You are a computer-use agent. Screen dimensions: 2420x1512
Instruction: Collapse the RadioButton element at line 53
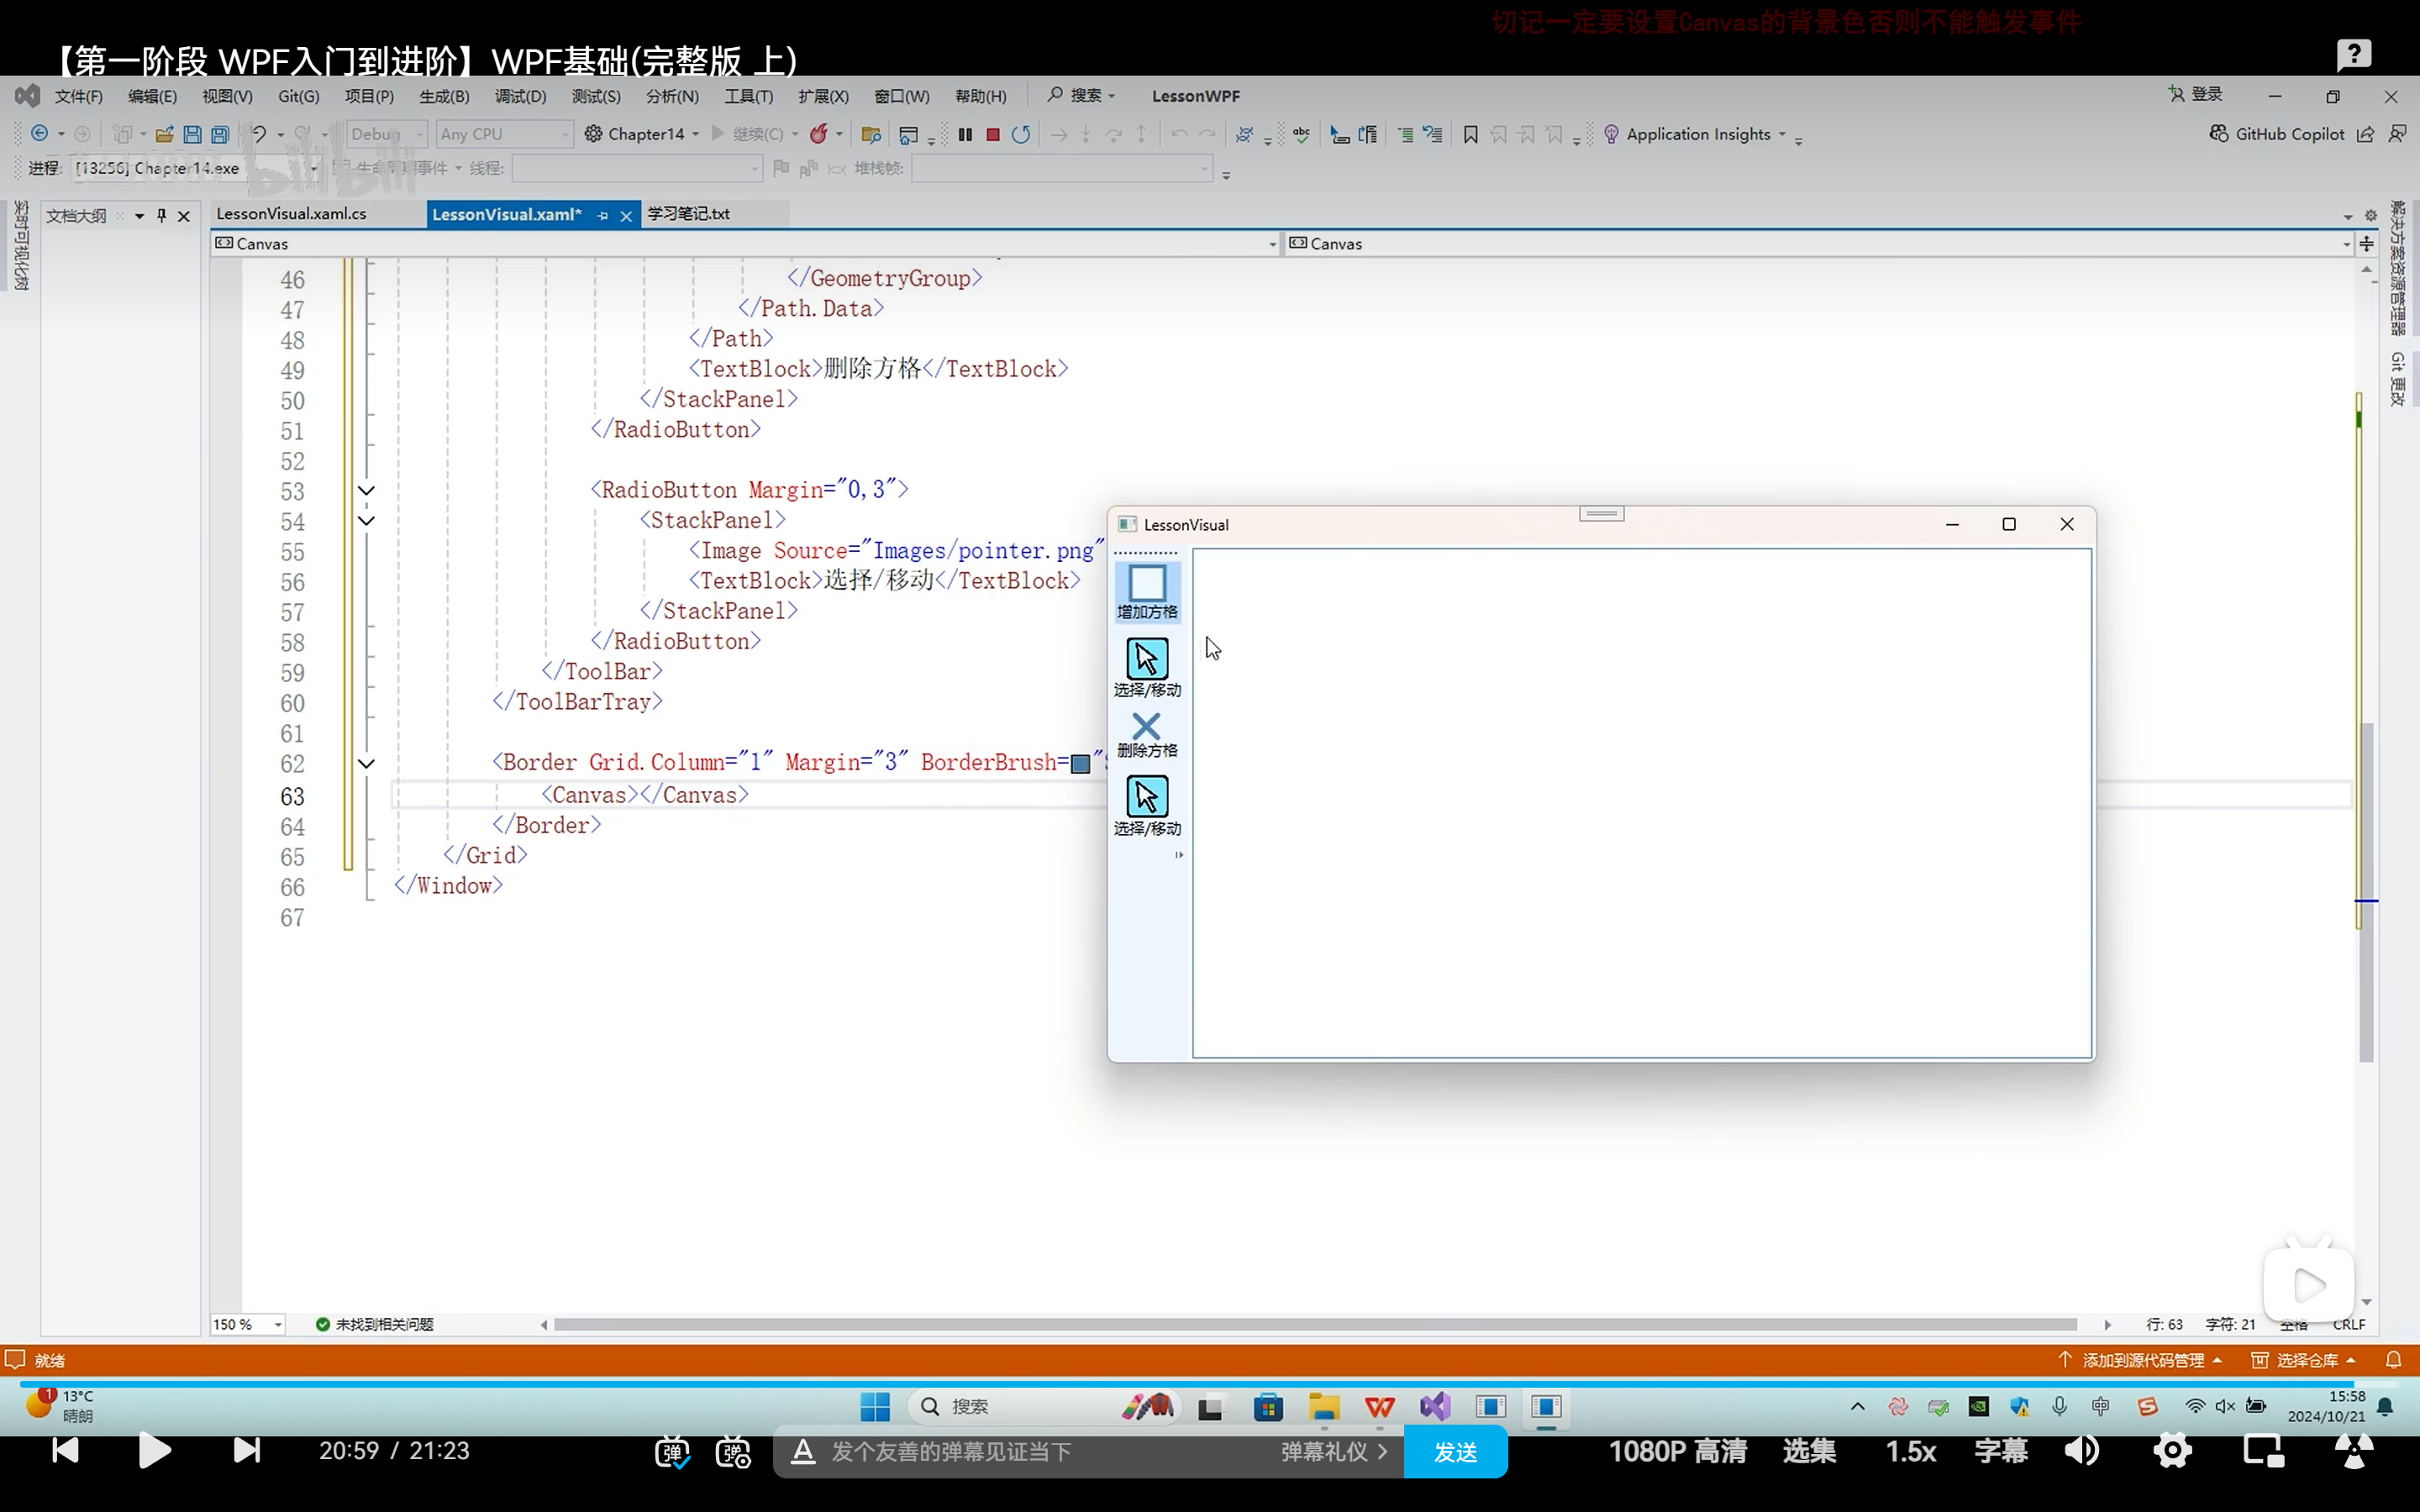click(366, 490)
